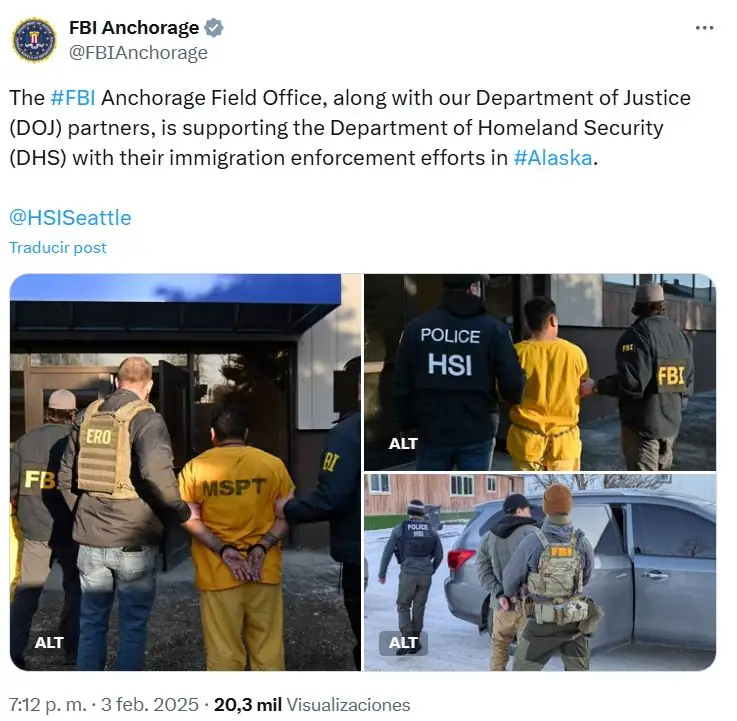Click the blue verified checkmark badge

(x=213, y=28)
